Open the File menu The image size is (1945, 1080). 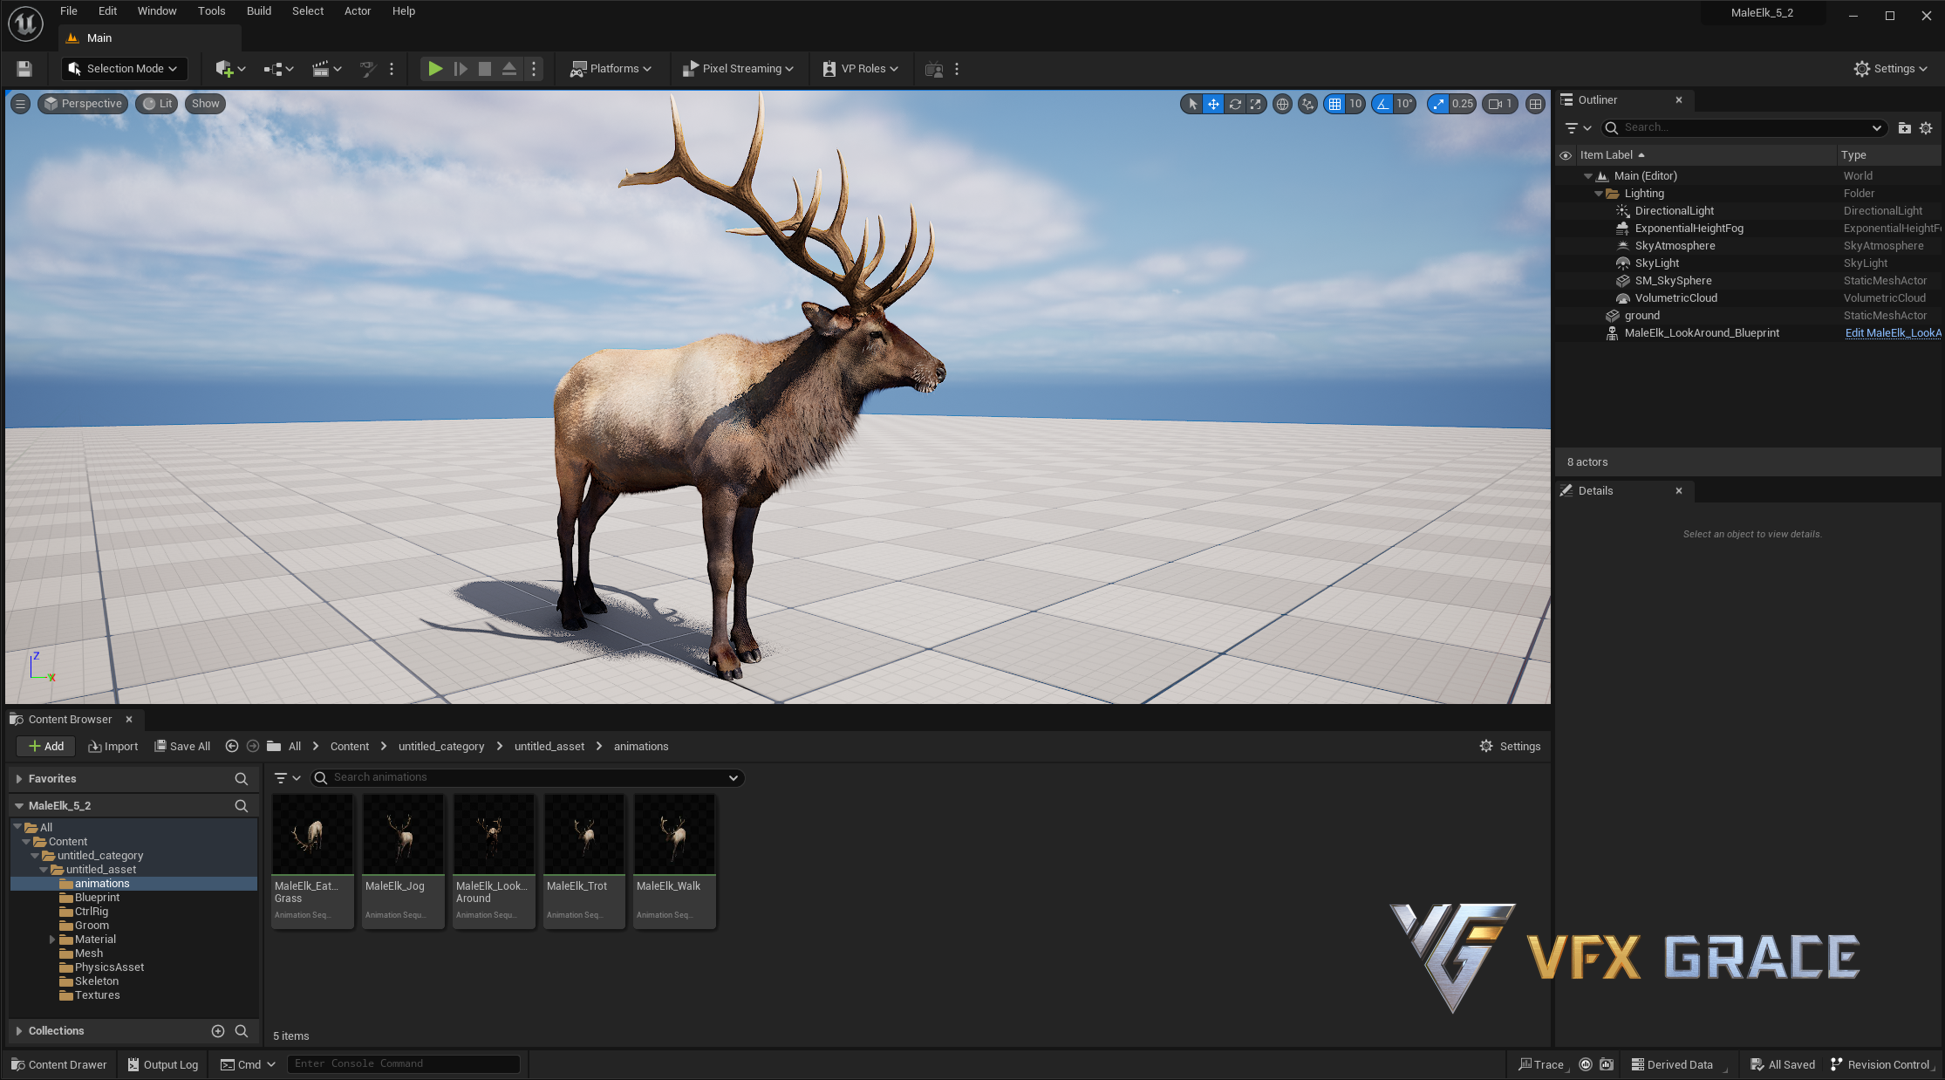coord(68,11)
